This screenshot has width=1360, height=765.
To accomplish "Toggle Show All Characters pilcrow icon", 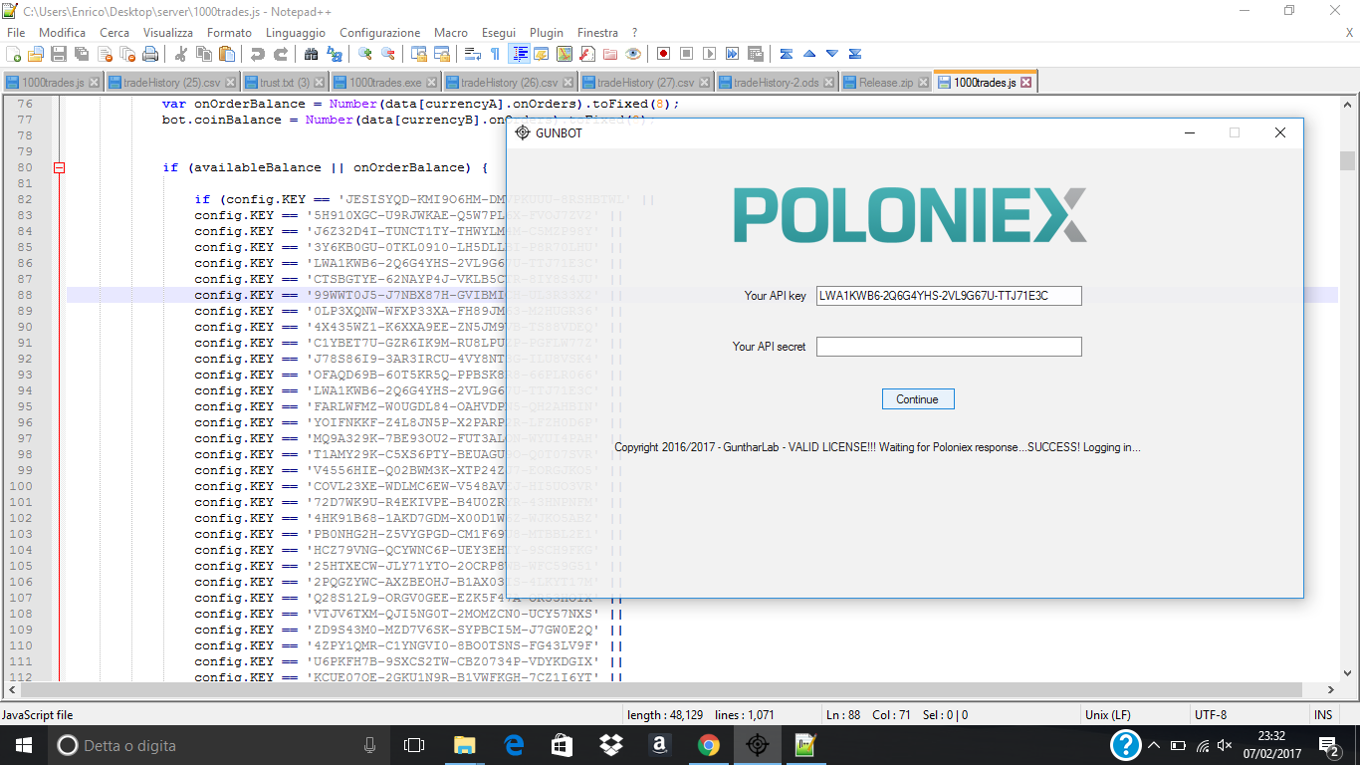I will pyautogui.click(x=495, y=54).
